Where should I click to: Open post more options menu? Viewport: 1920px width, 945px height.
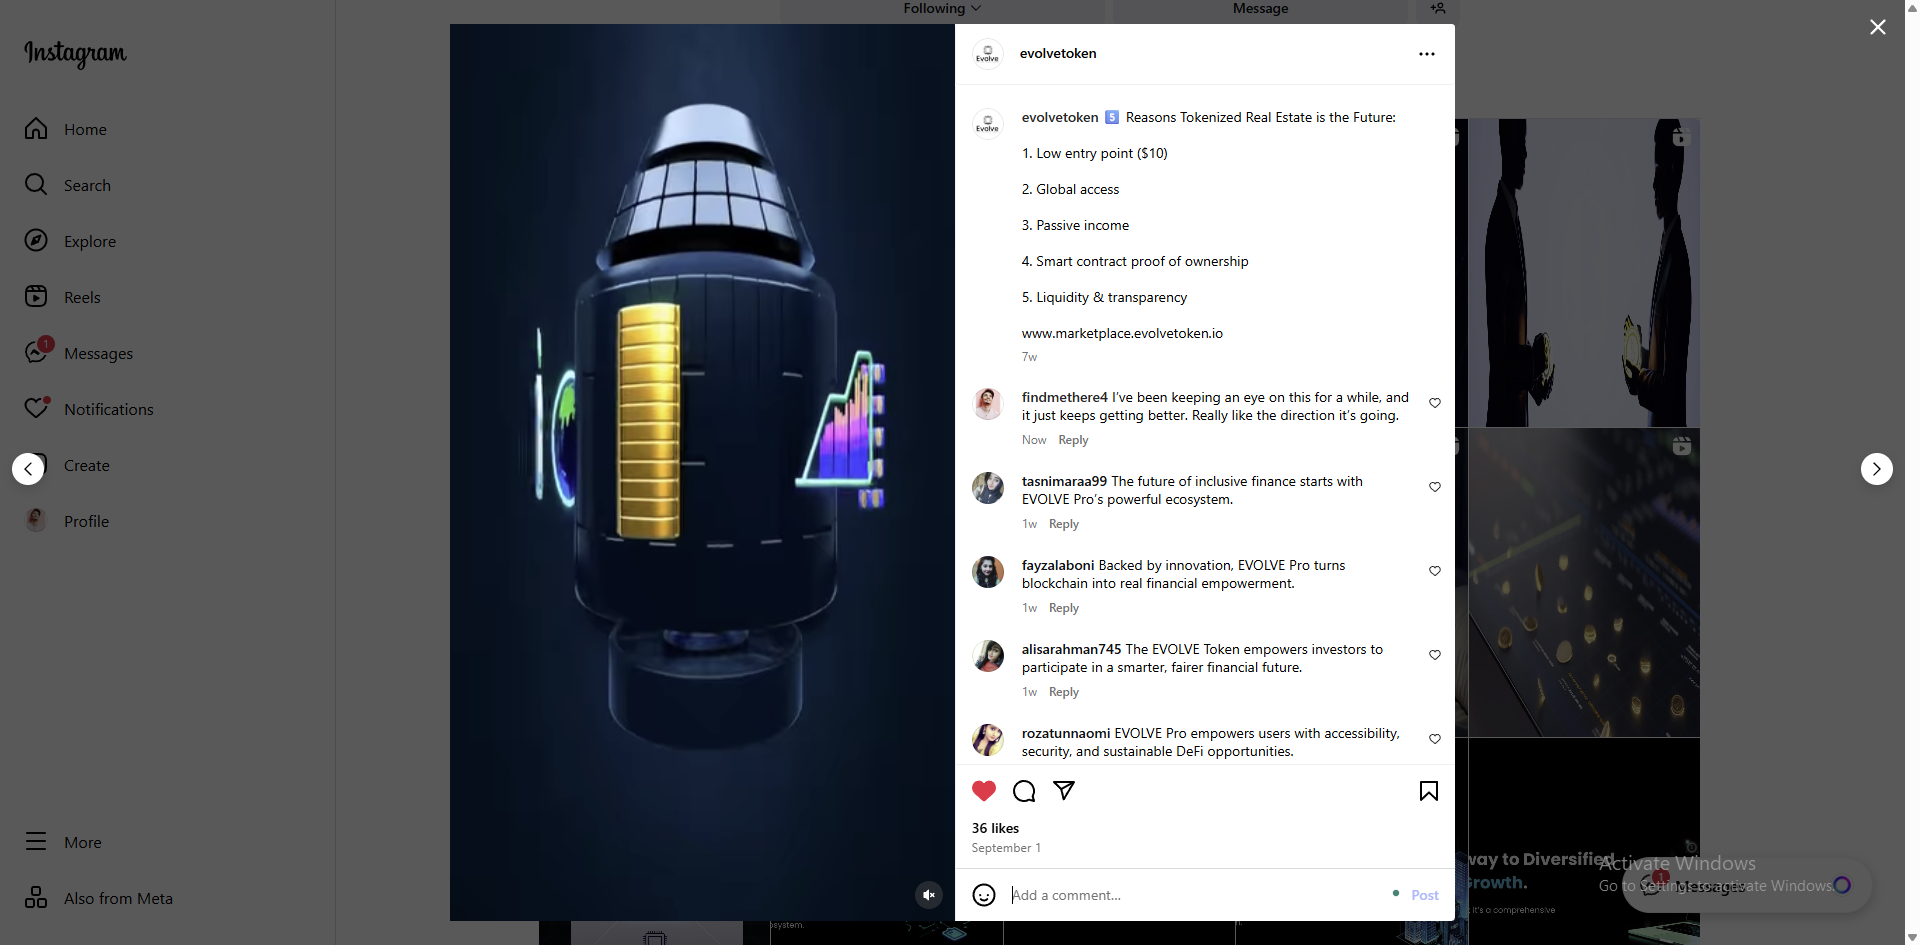coord(1427,54)
